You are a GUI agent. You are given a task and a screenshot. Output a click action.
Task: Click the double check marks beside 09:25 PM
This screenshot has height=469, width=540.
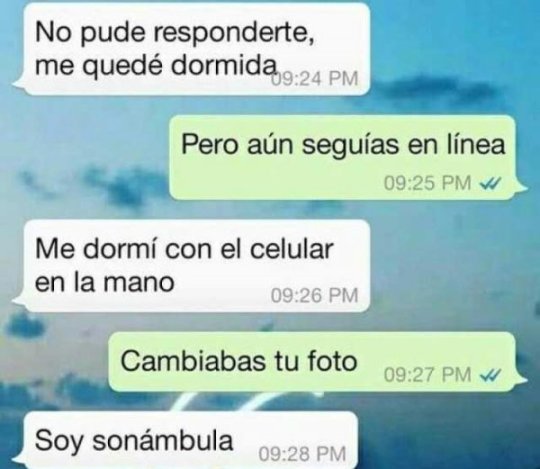[x=490, y=185]
